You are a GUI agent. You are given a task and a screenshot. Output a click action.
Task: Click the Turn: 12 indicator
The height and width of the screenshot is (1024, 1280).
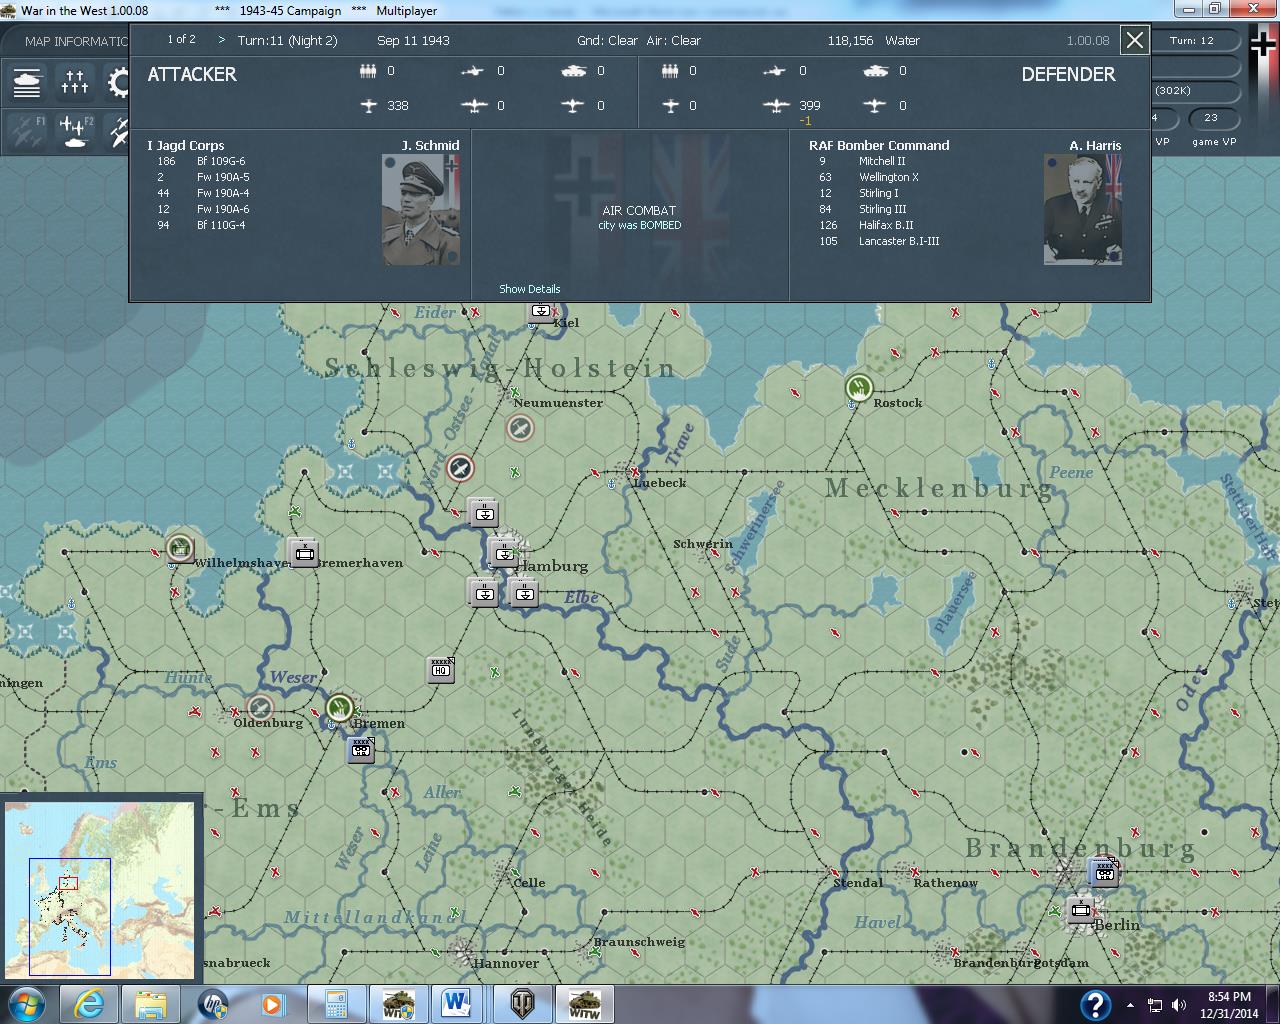click(x=1191, y=40)
